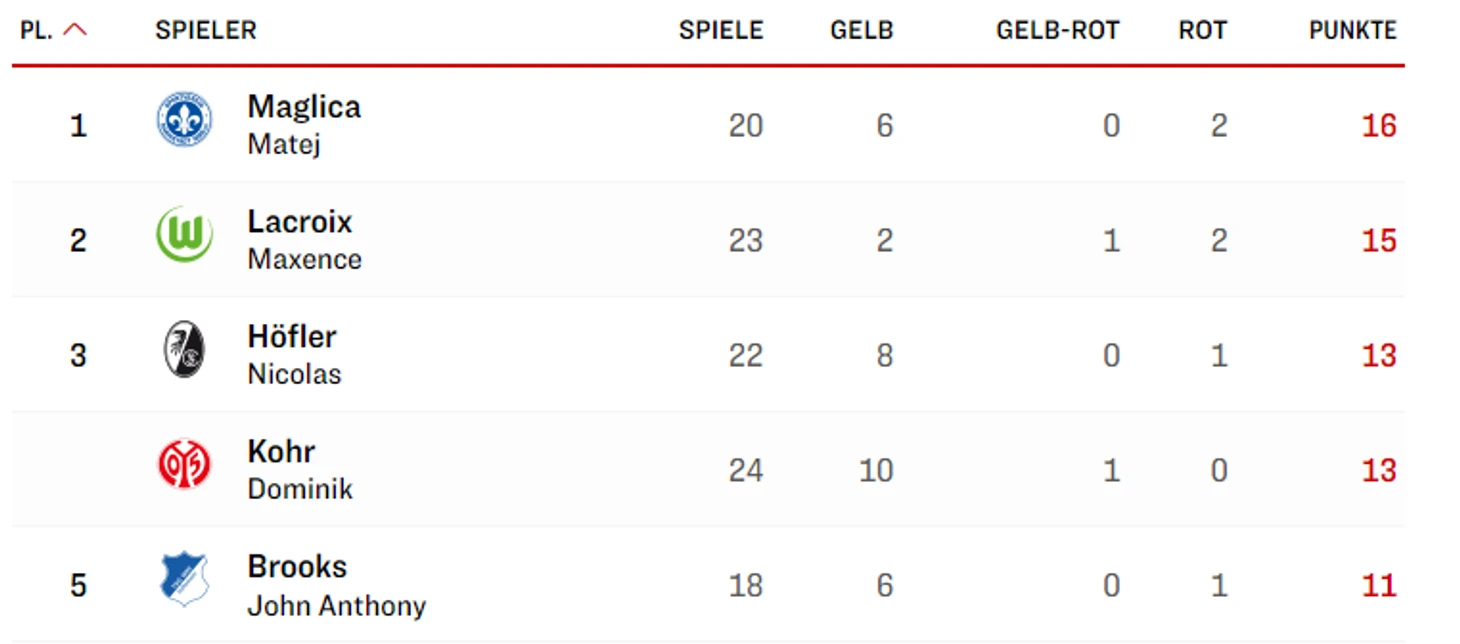Sort table by PL. column header
The height and width of the screenshot is (644, 1460).
36,30
